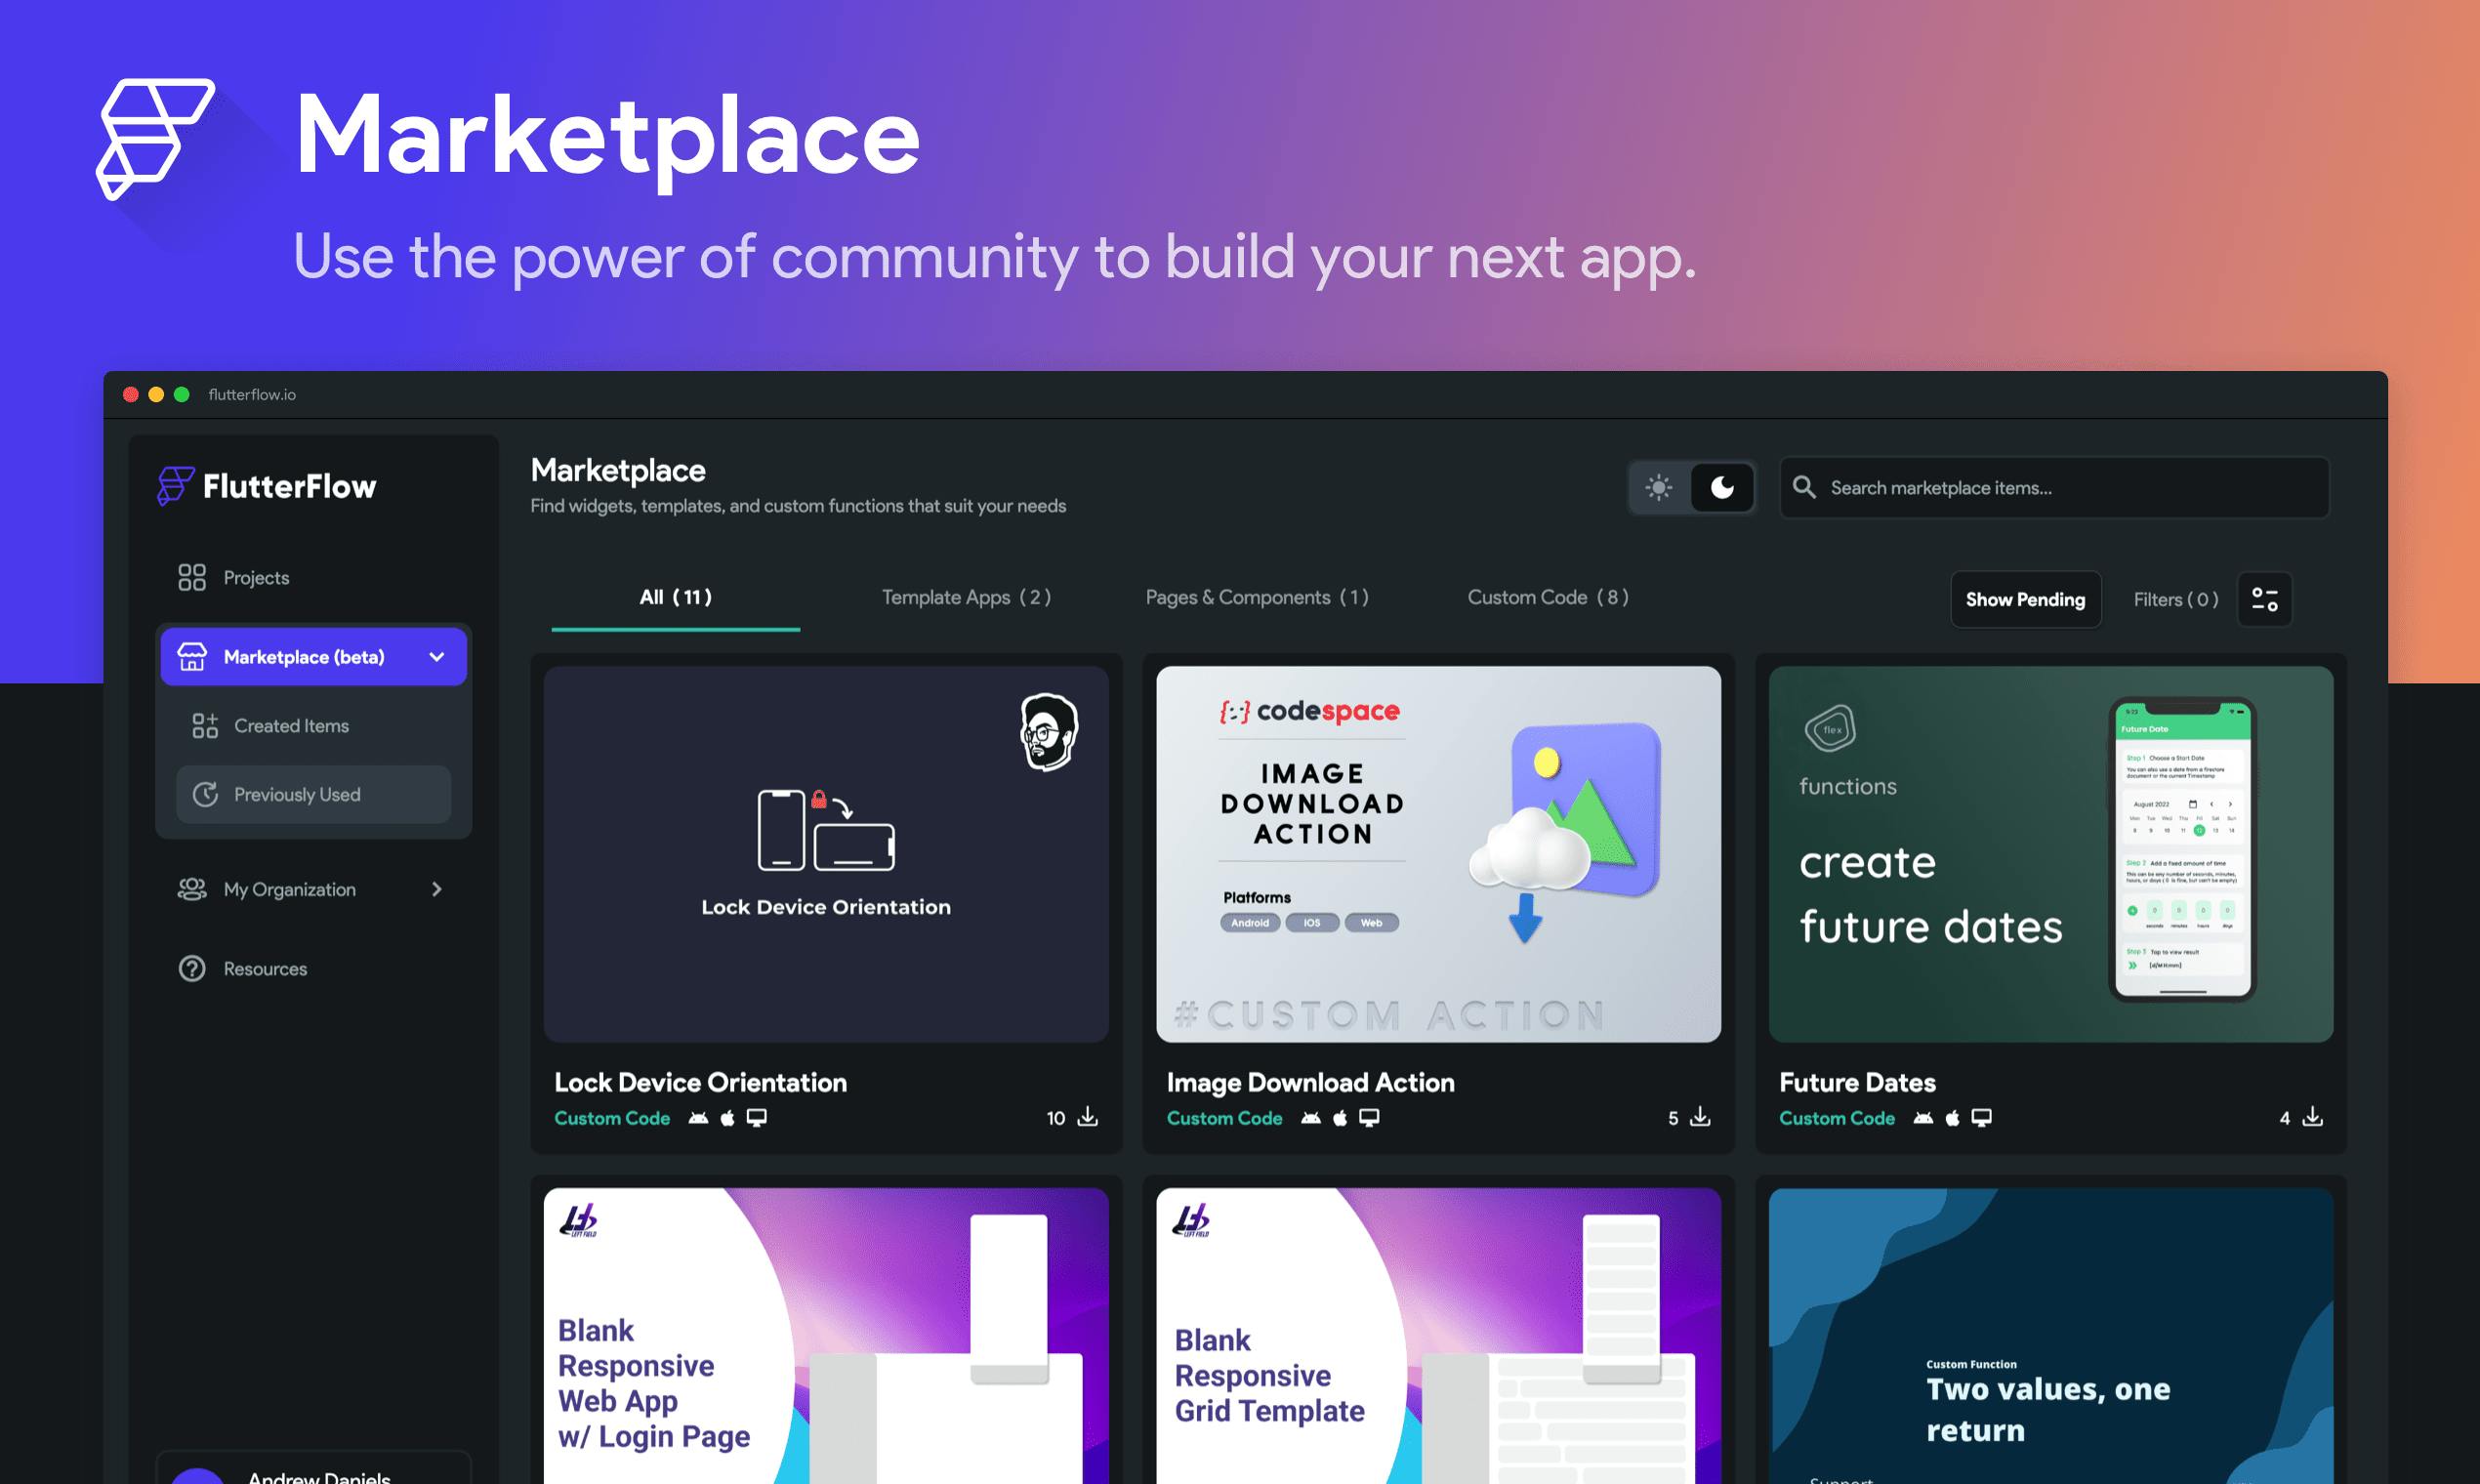Select the All (11) tab
The height and width of the screenshot is (1484, 2480).
[676, 597]
